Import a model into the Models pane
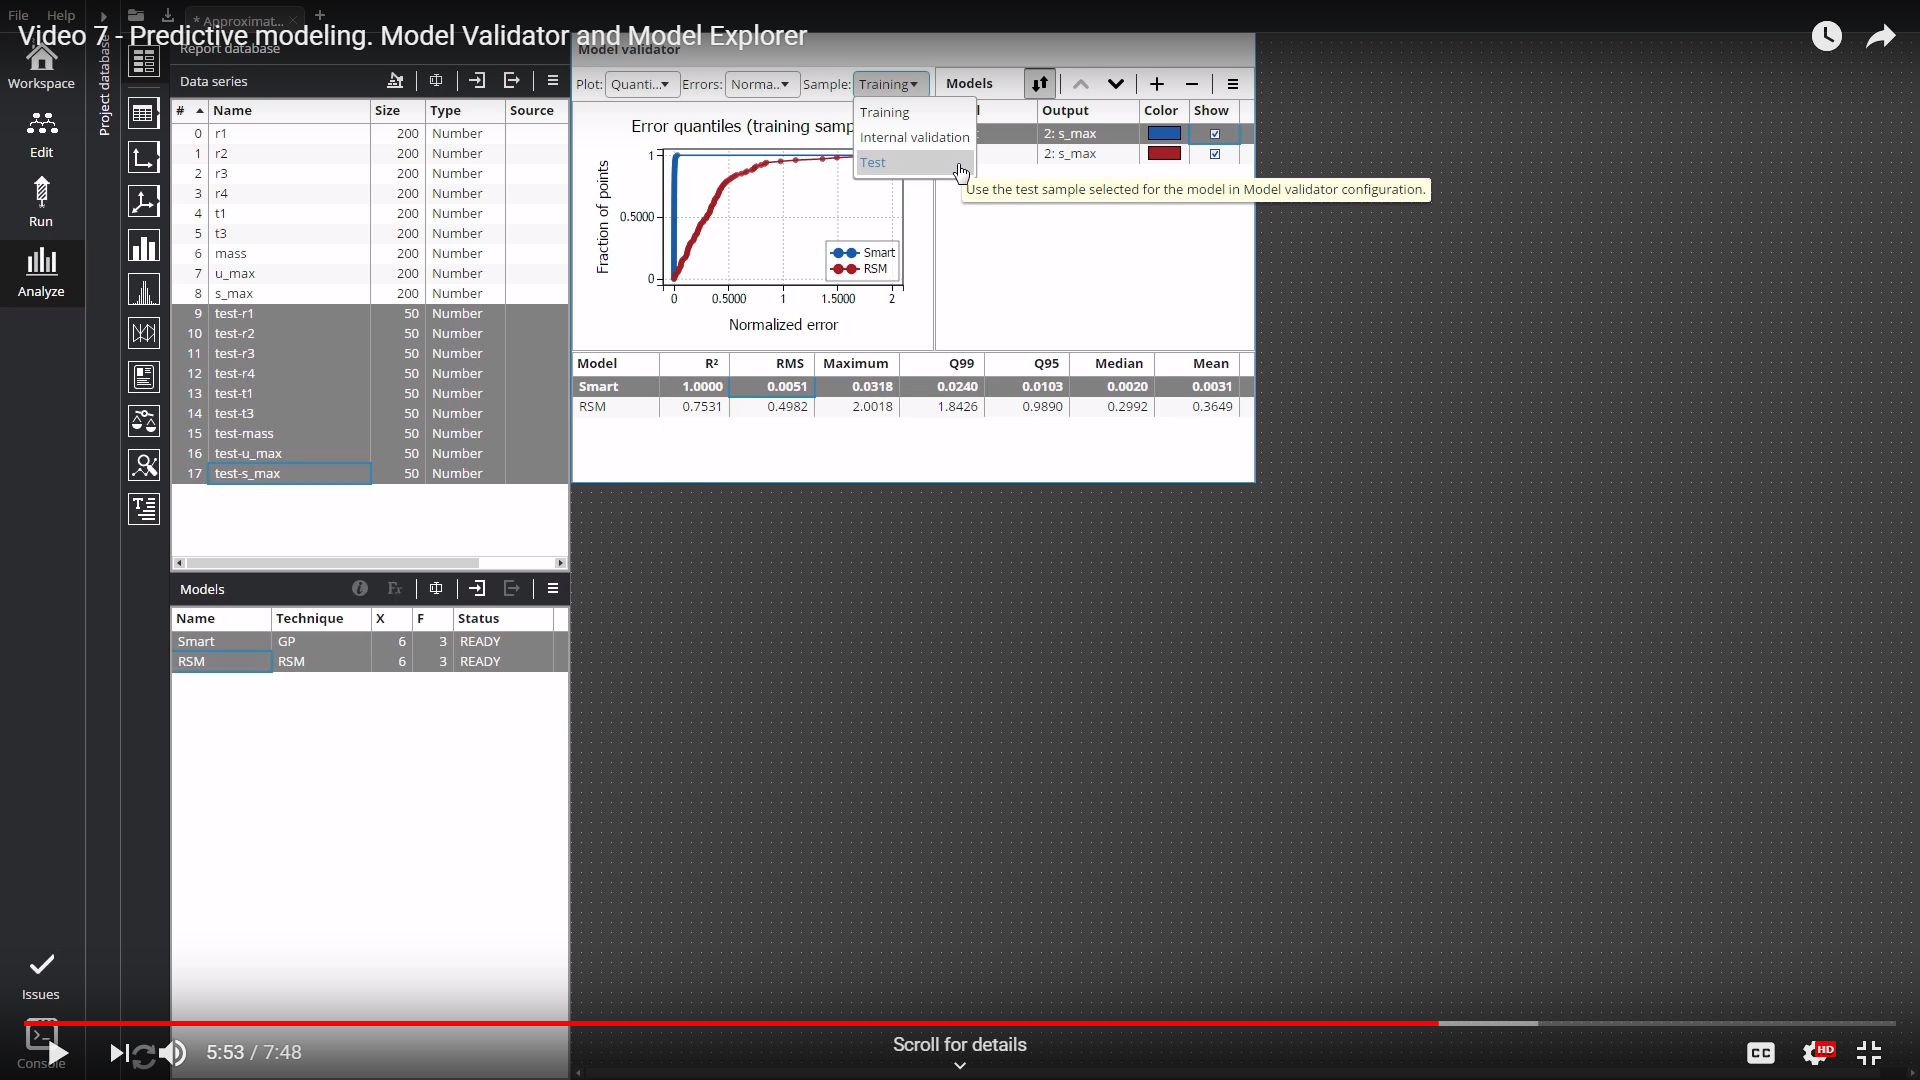 click(x=477, y=589)
